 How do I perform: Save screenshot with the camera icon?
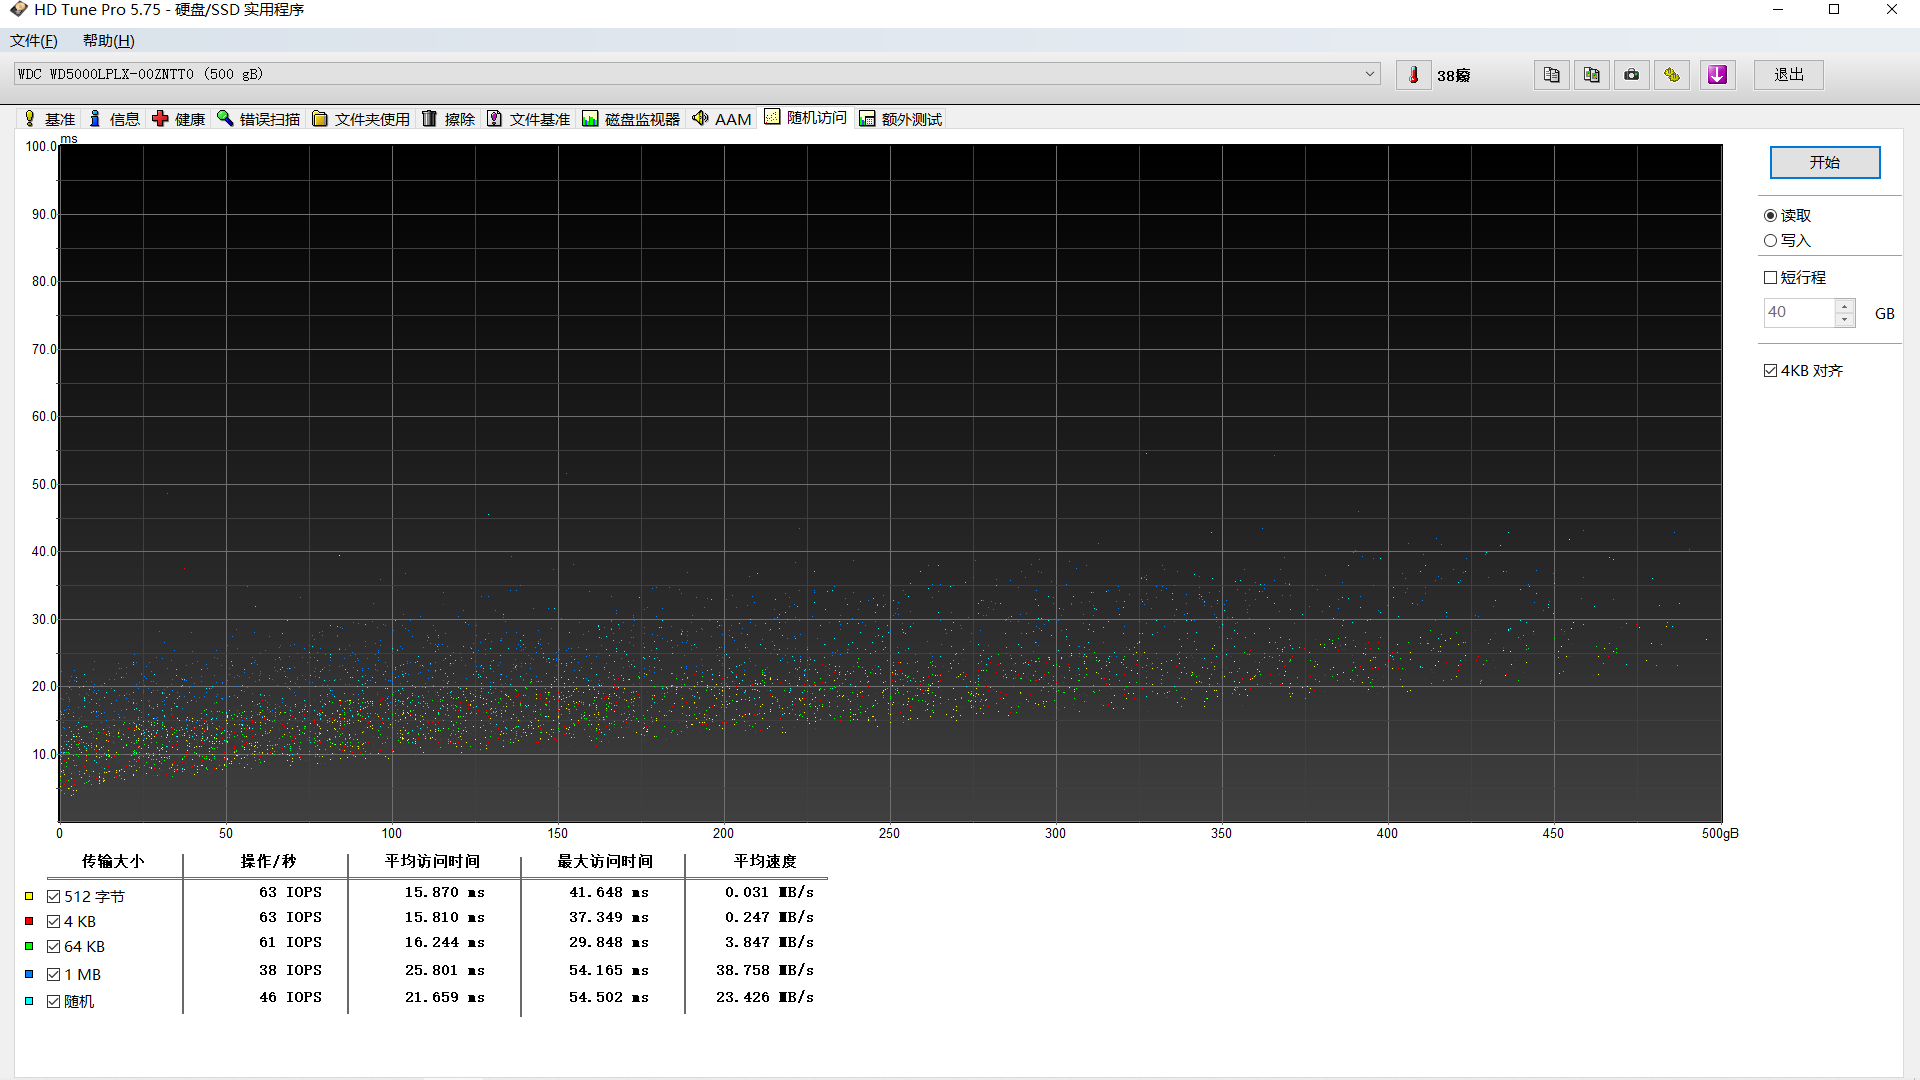point(1631,75)
